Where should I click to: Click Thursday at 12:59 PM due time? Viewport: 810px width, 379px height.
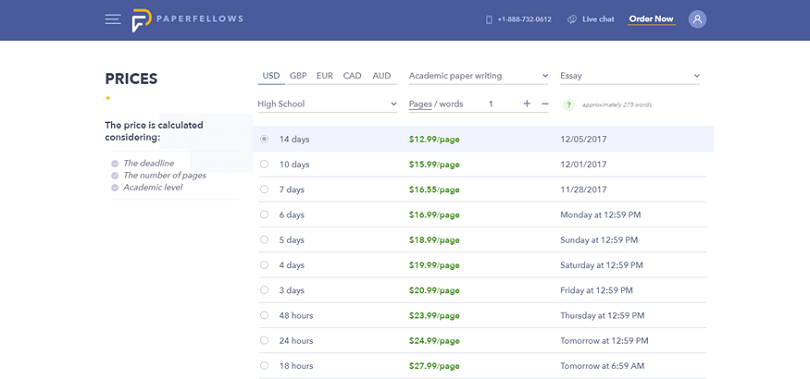[602, 315]
